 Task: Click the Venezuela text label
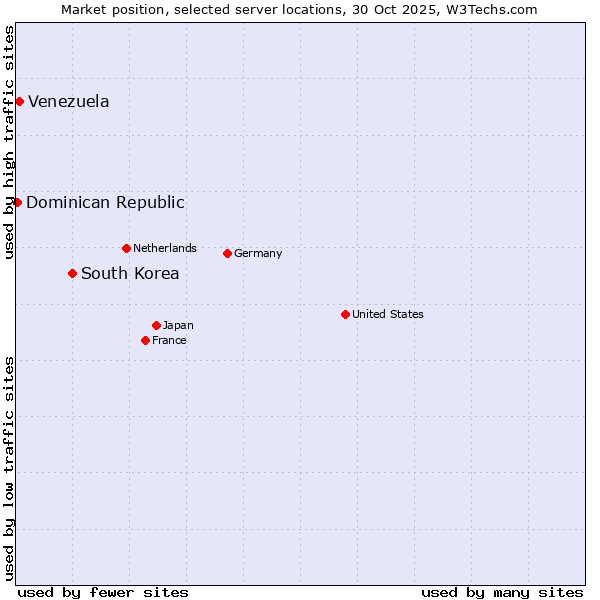(68, 102)
